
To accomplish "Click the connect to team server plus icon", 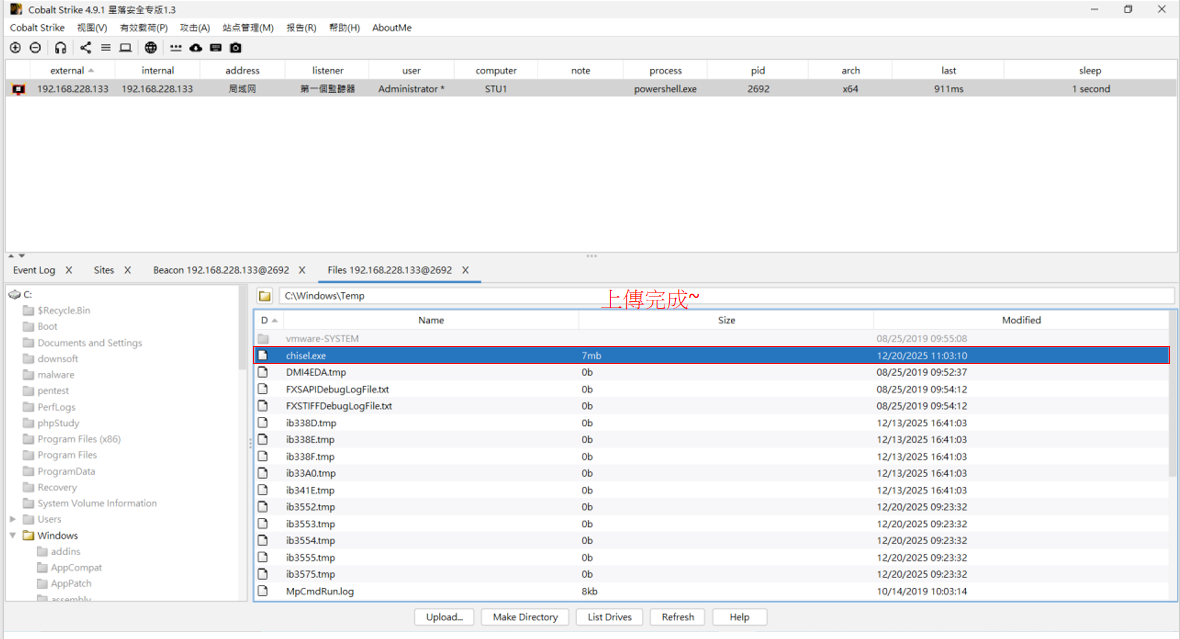I will click(15, 47).
